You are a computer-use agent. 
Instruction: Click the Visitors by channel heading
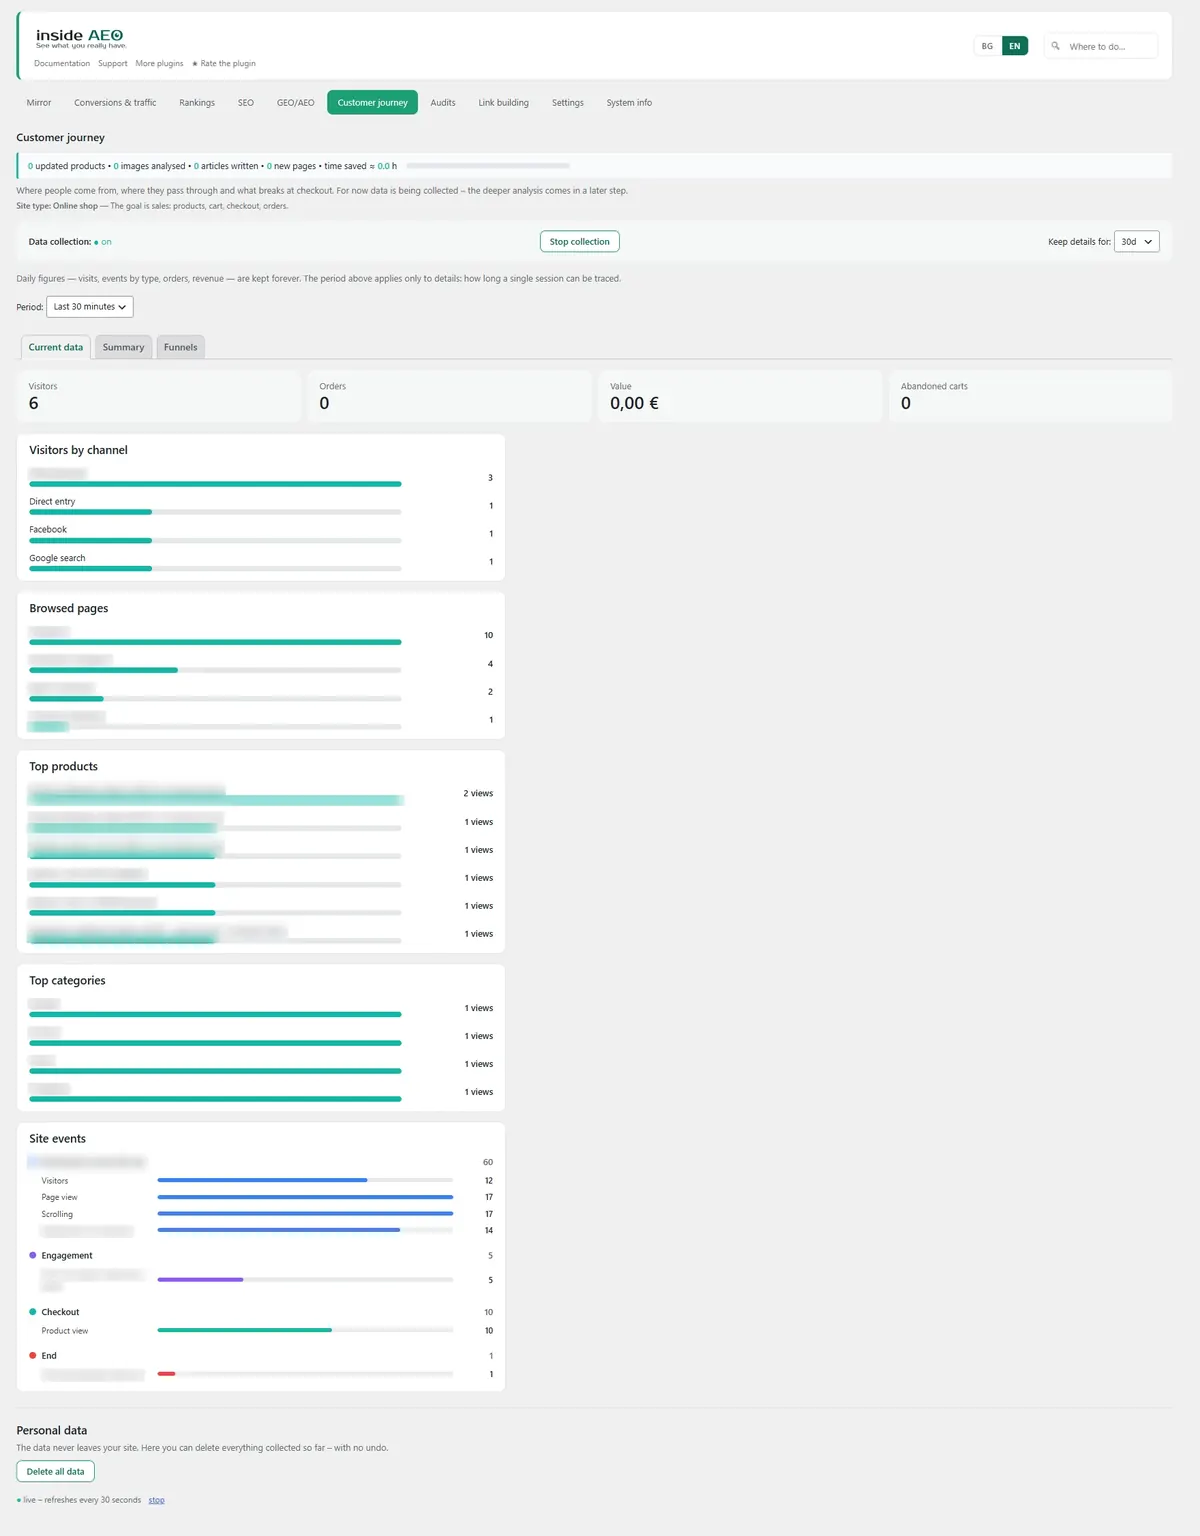click(78, 450)
